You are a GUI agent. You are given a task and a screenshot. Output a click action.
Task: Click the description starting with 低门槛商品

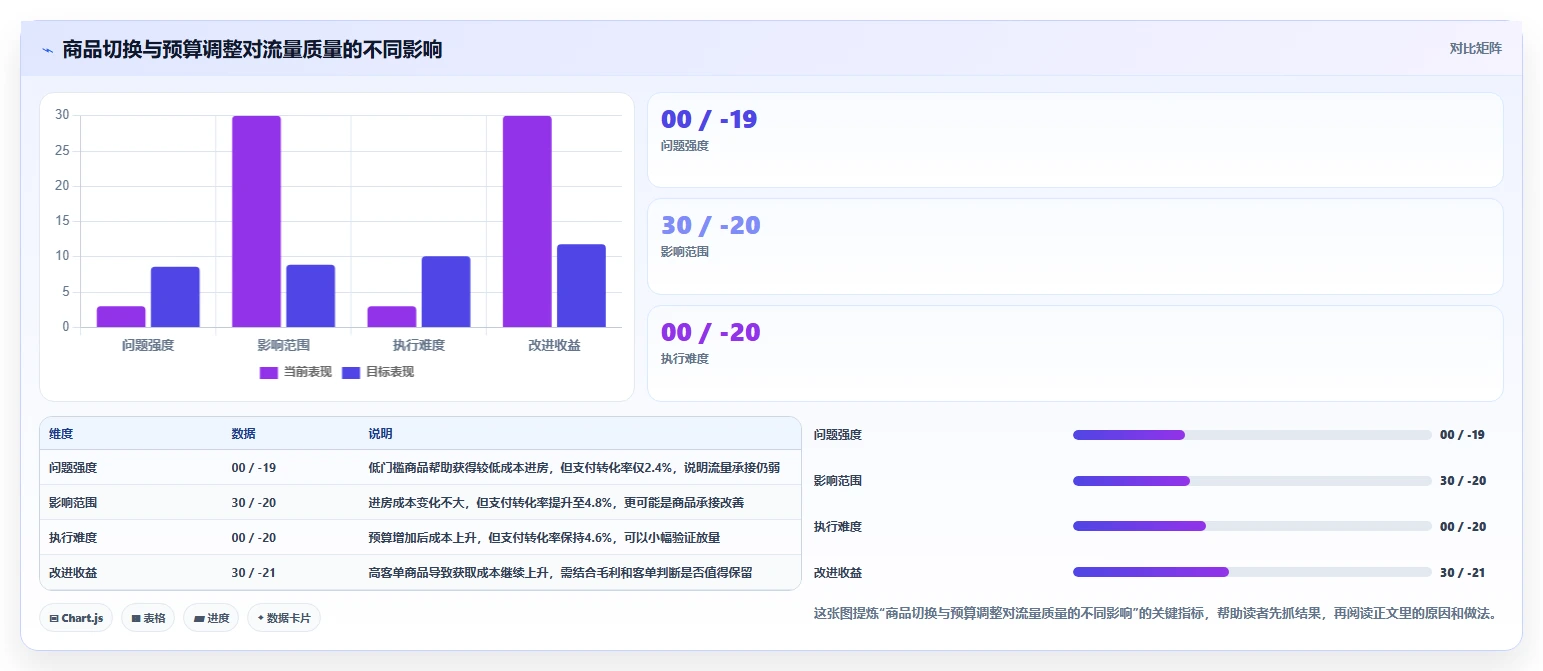click(x=574, y=467)
